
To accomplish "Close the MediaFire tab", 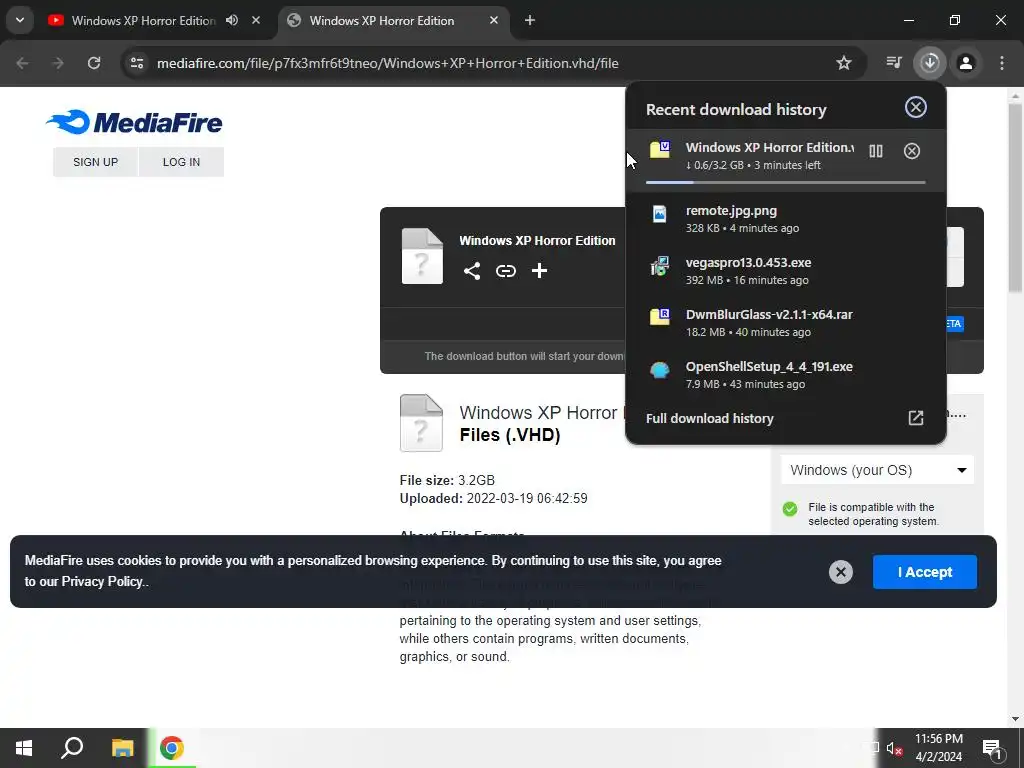I will click(x=494, y=20).
